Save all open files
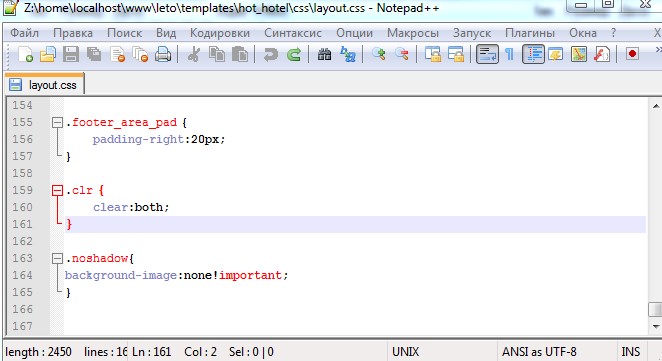The height and width of the screenshot is (361, 662). click(x=94, y=54)
